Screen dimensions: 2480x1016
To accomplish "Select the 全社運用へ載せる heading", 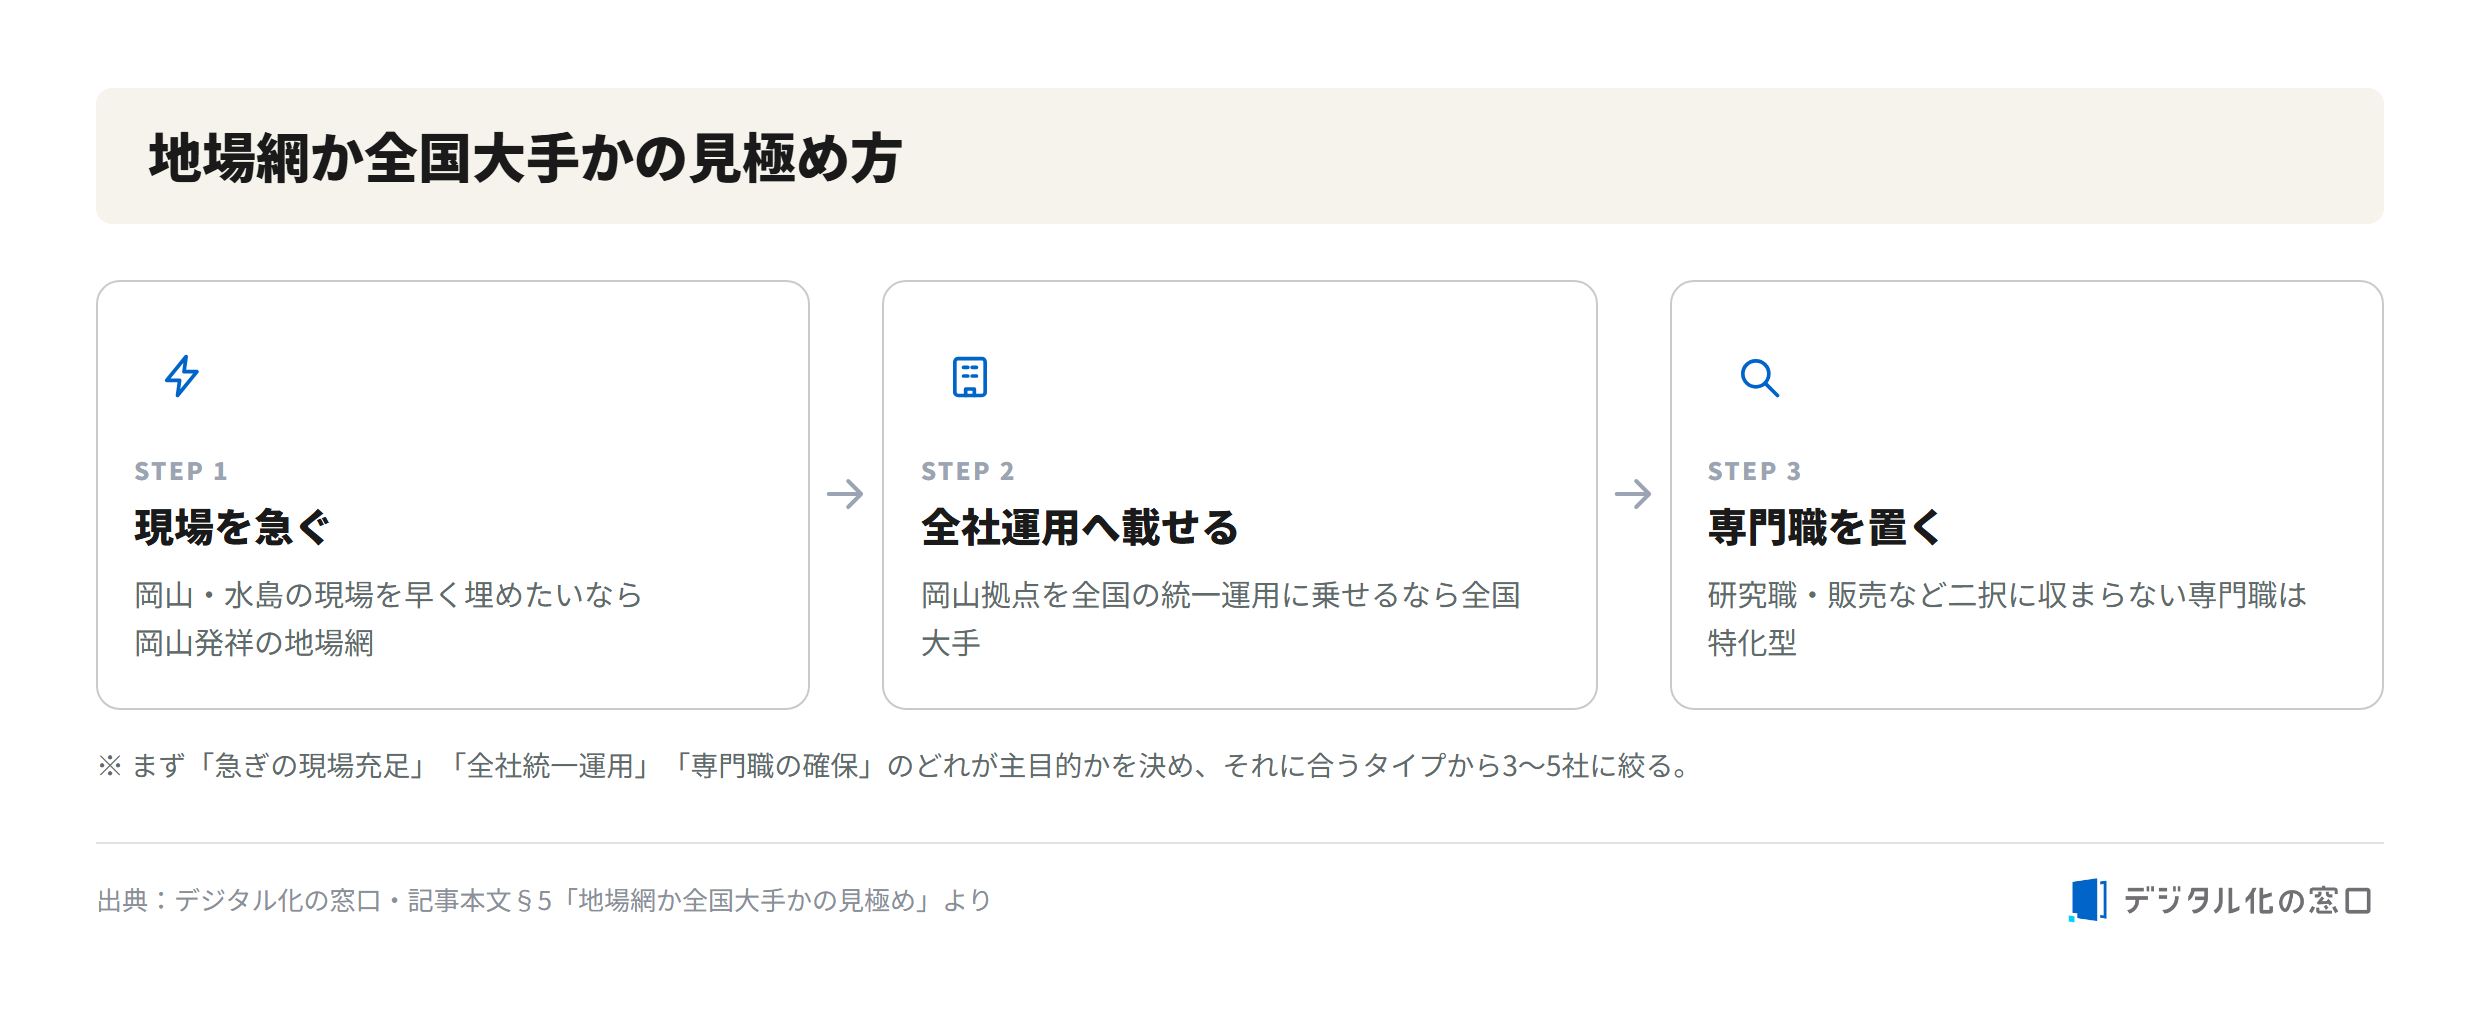I will click(x=1080, y=527).
